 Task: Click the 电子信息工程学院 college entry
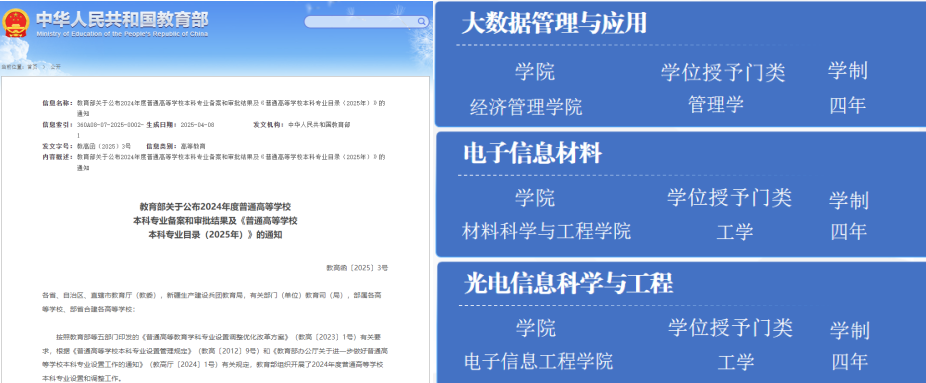pyautogui.click(x=539, y=361)
